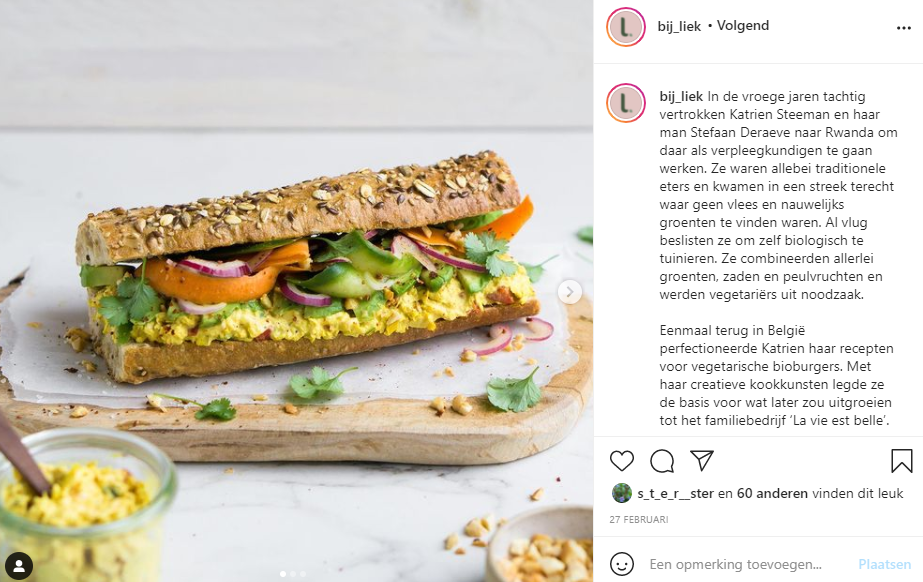Click the Plaatsen post button
Viewport: 923px width, 582px height.
click(x=884, y=564)
